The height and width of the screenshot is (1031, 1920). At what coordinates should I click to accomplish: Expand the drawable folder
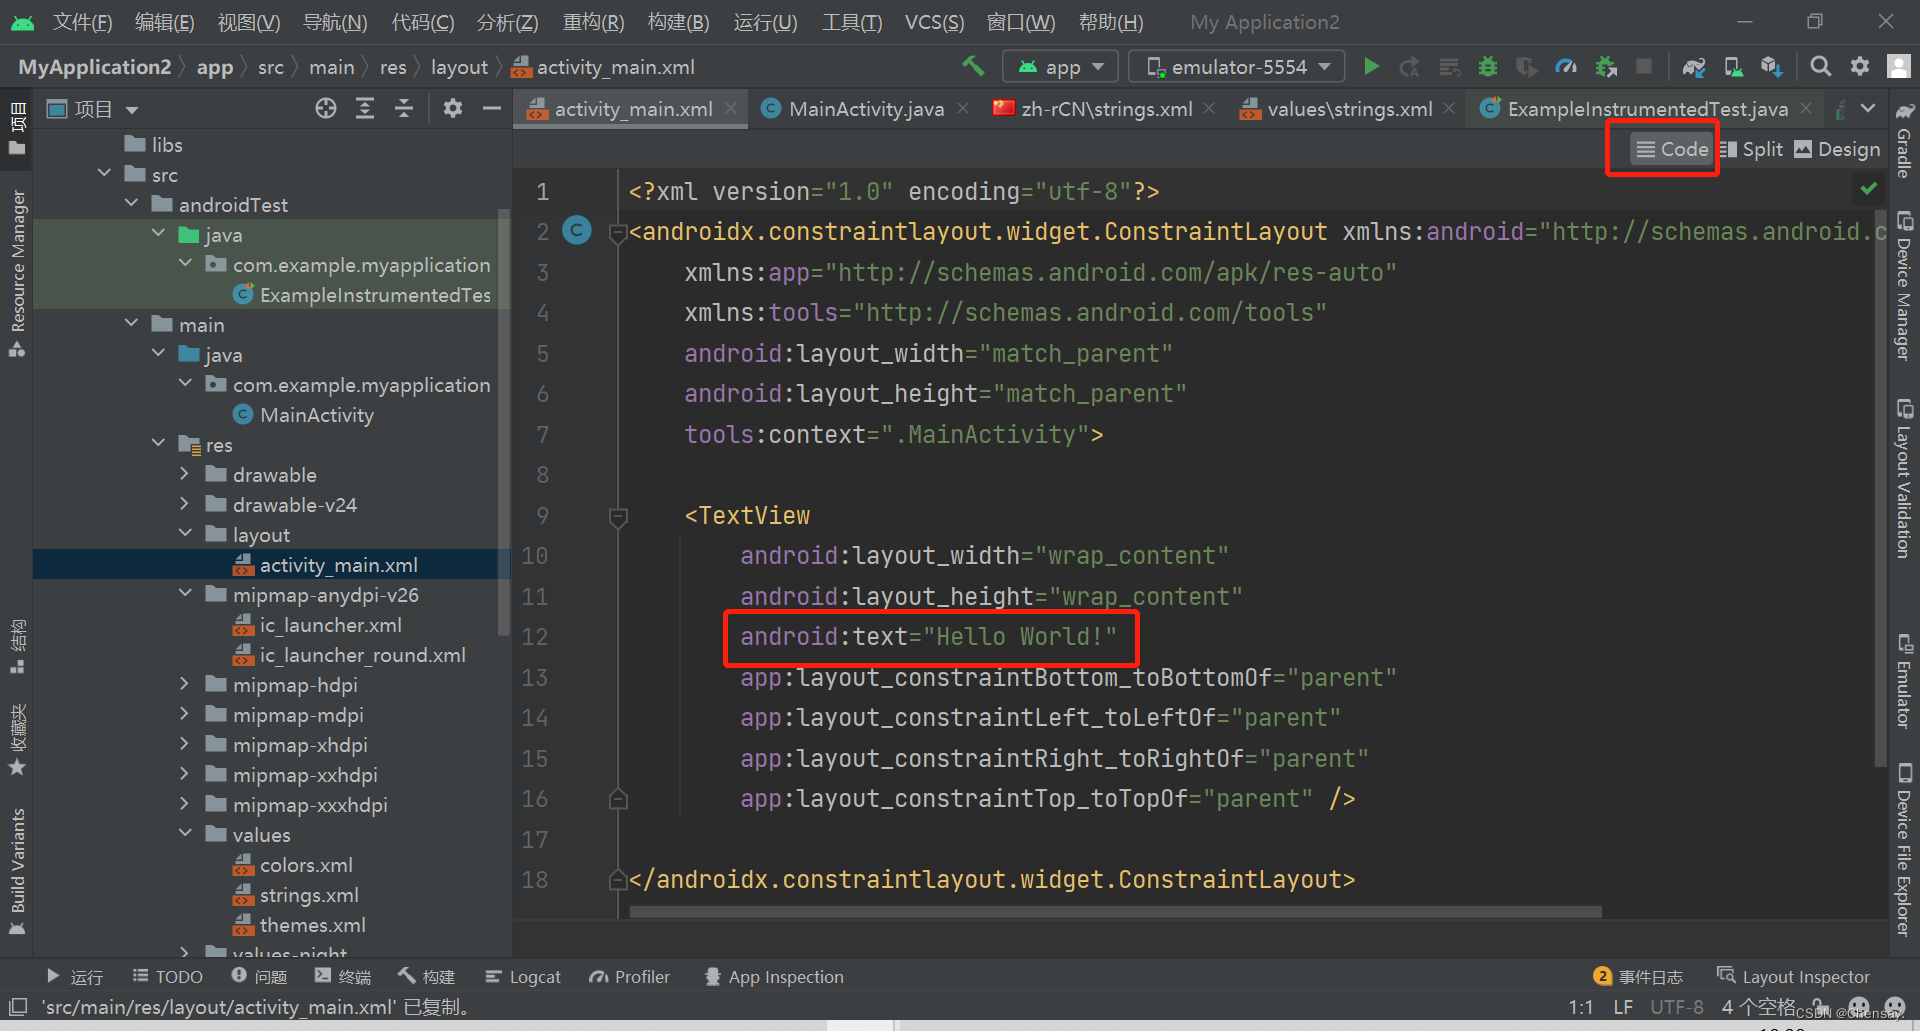coord(184,474)
